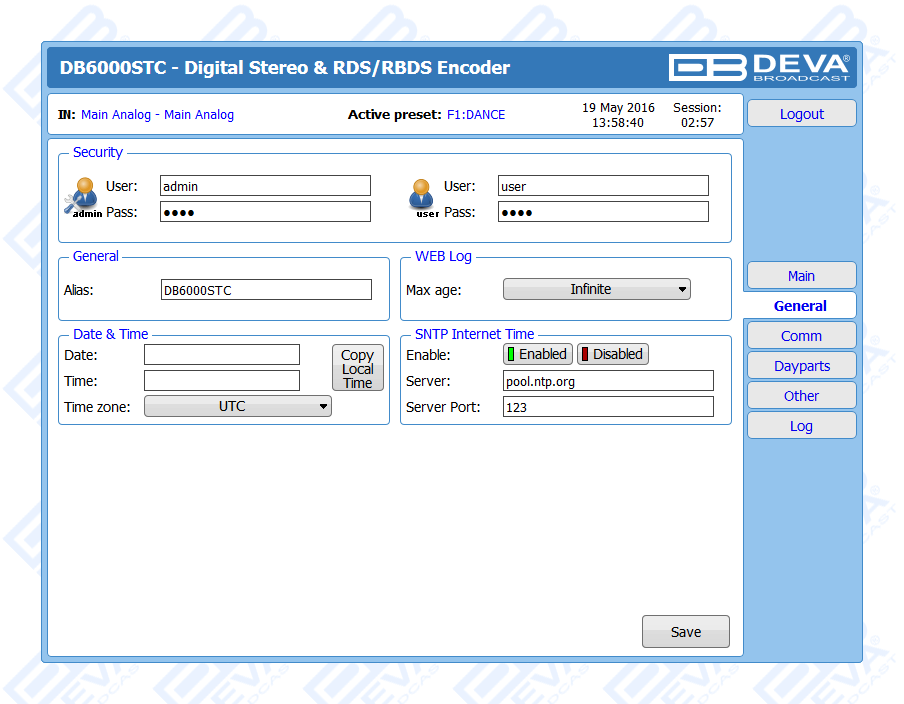Disable SNTP Internet Time

pyautogui.click(x=612, y=354)
